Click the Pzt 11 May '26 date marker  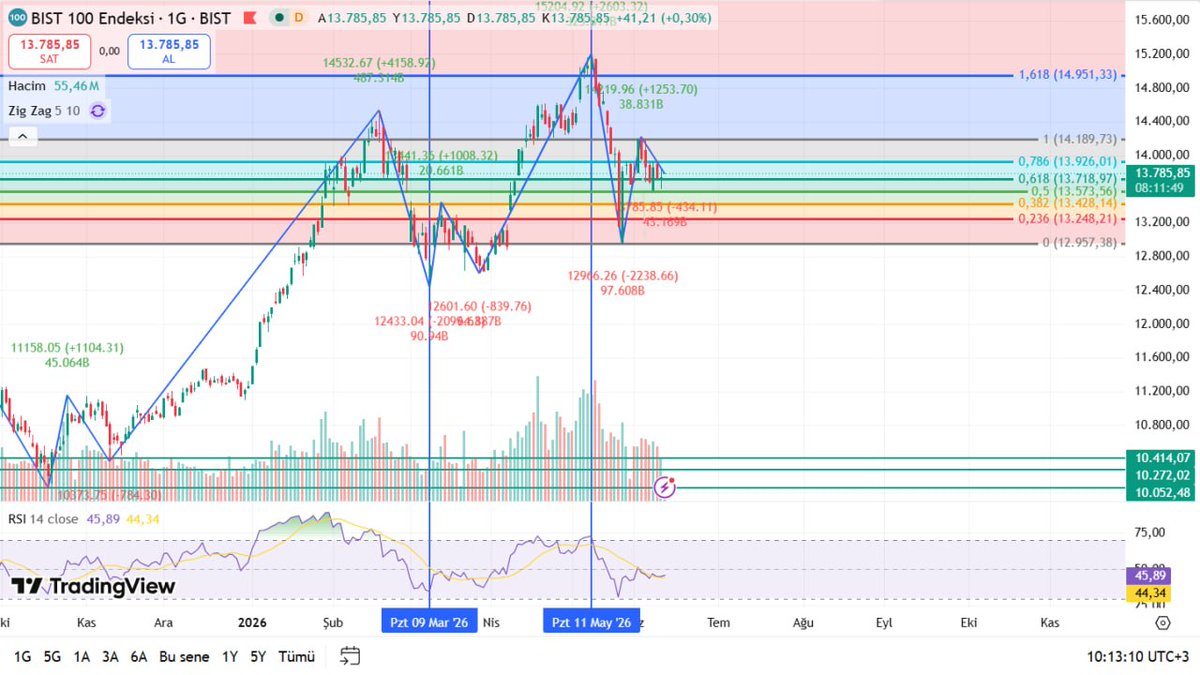(592, 622)
